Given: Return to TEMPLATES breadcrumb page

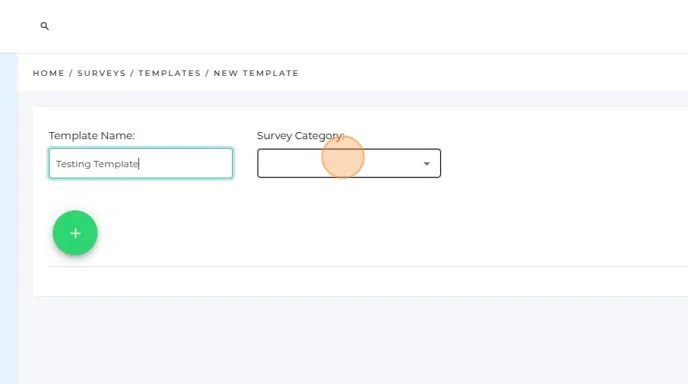Looking at the screenshot, I should (170, 73).
